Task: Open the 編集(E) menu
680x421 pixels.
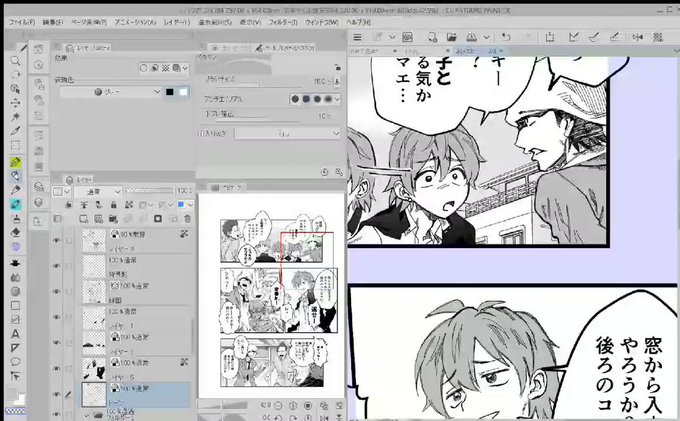Action: (52, 22)
